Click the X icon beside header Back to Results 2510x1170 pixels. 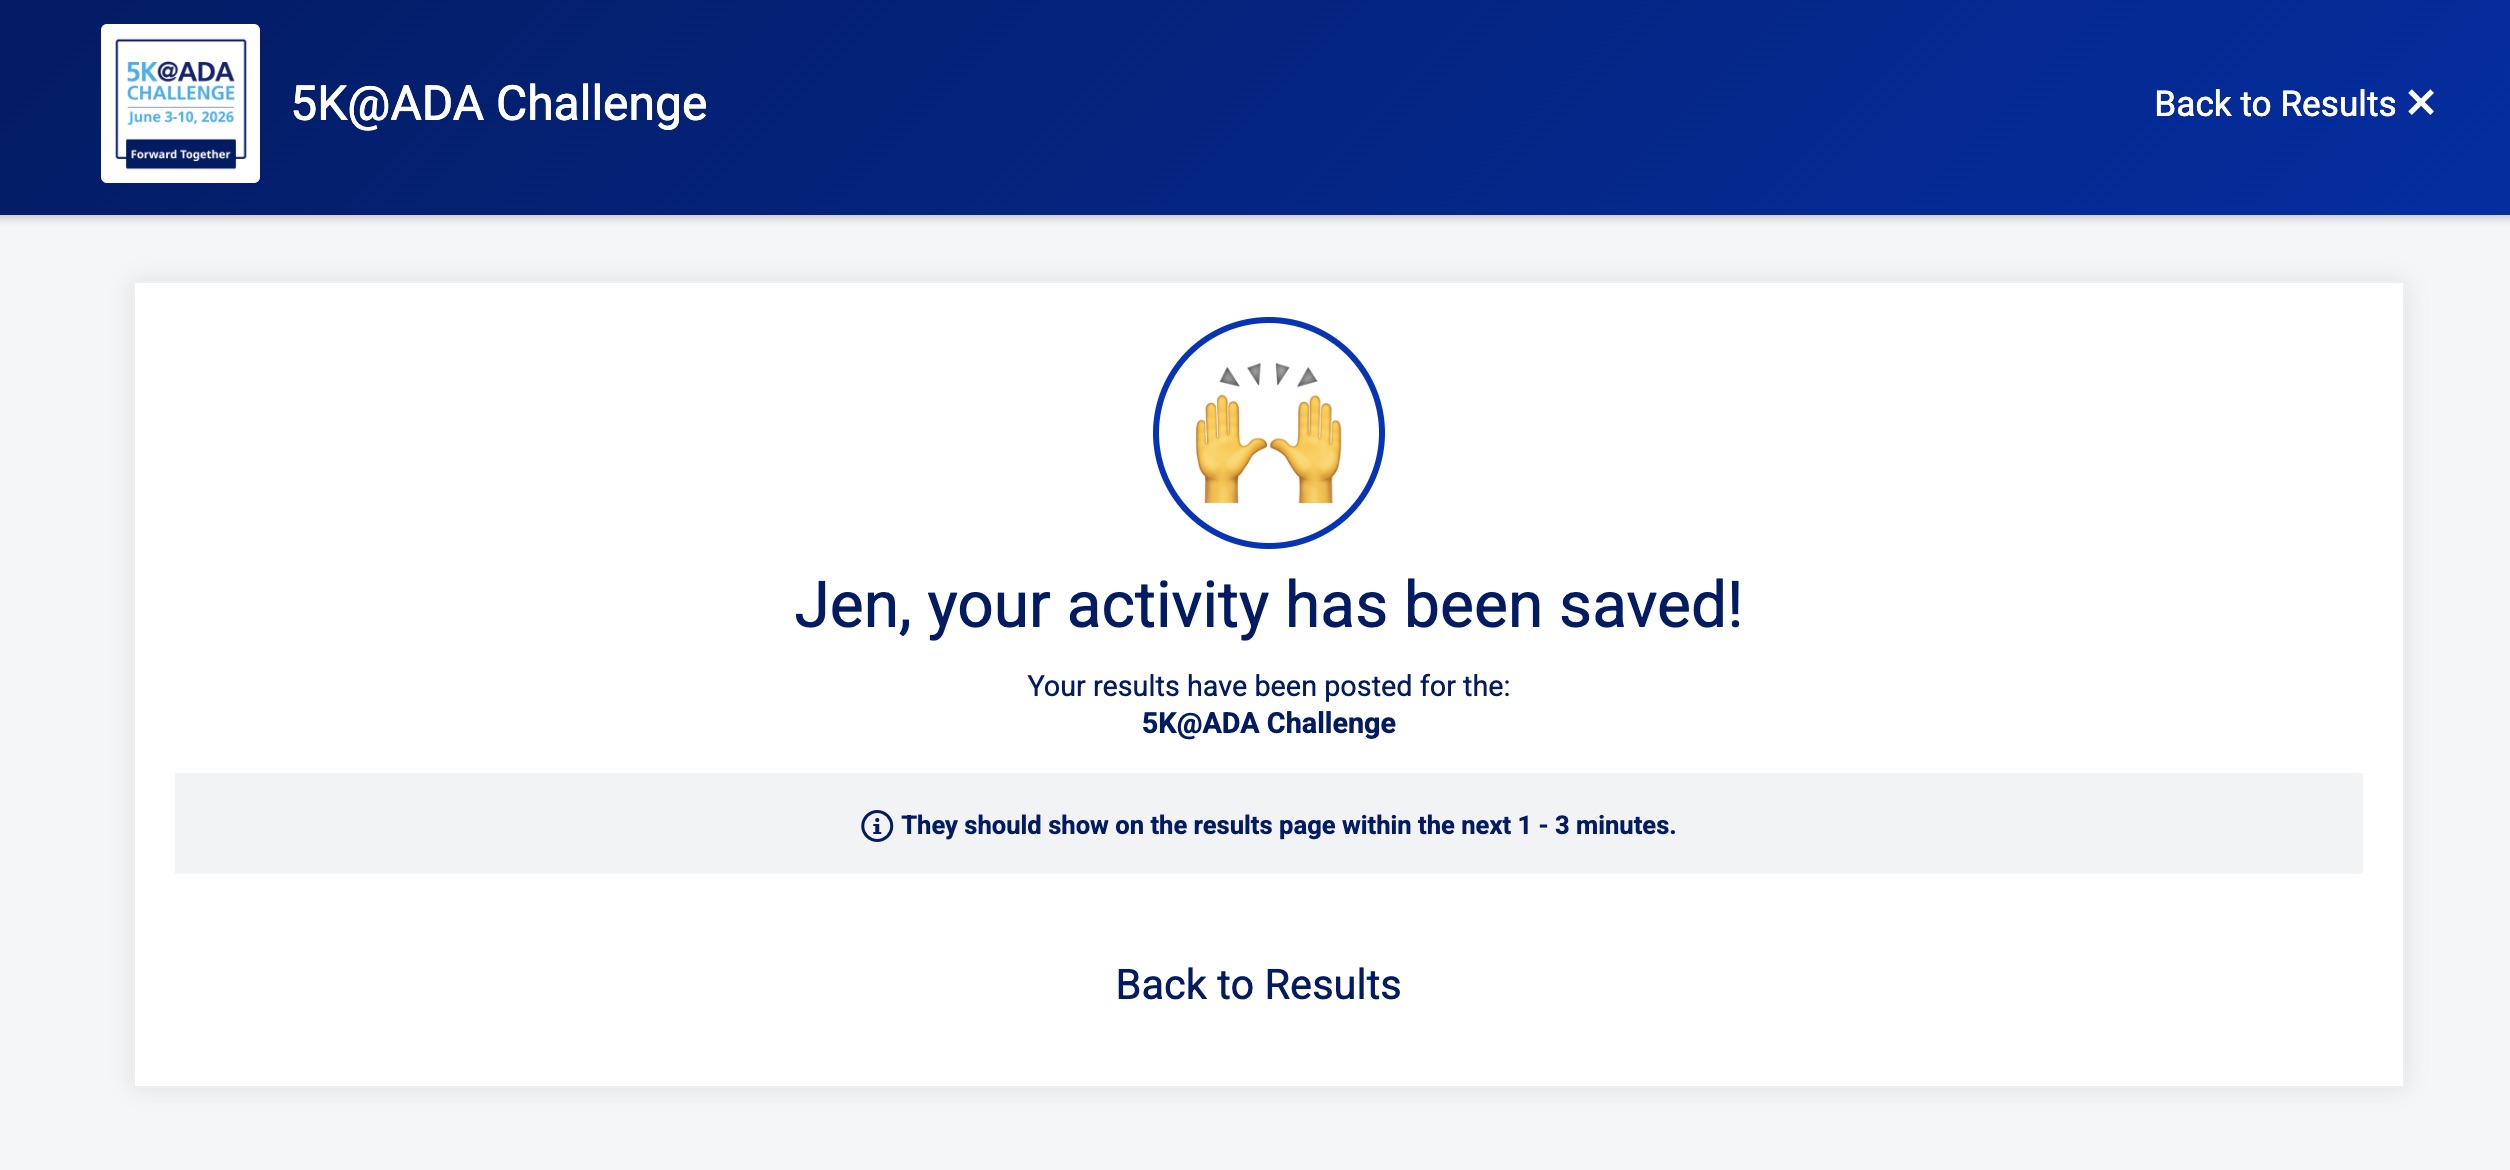pos(2421,103)
